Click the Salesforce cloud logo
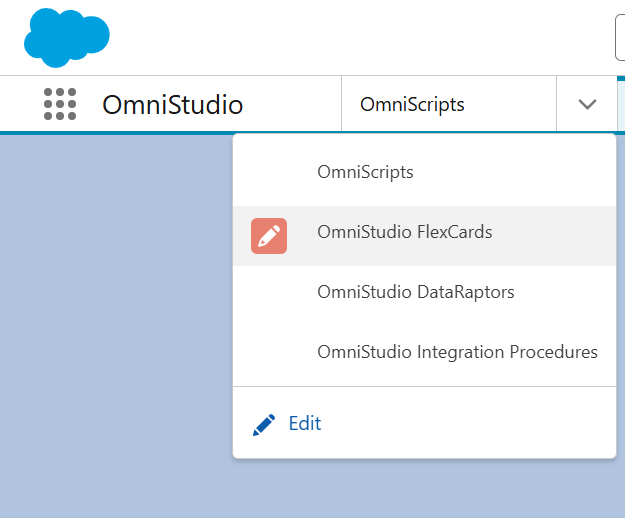This screenshot has height=518, width=625. click(66, 37)
